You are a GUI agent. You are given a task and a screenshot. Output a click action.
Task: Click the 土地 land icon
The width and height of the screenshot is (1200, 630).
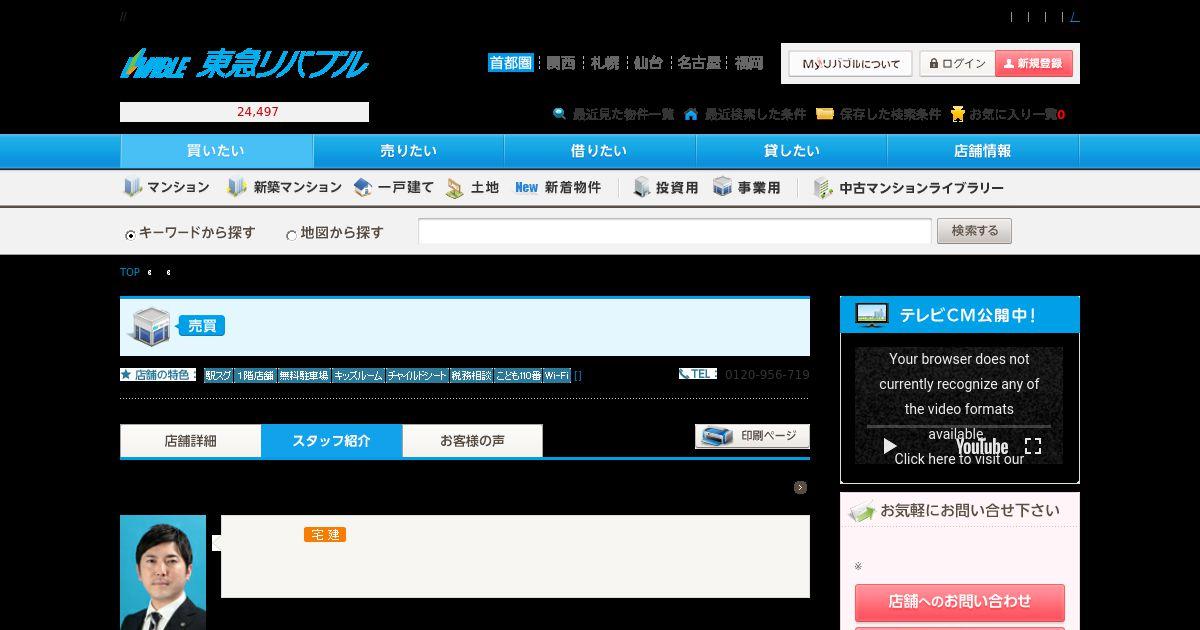(x=455, y=187)
